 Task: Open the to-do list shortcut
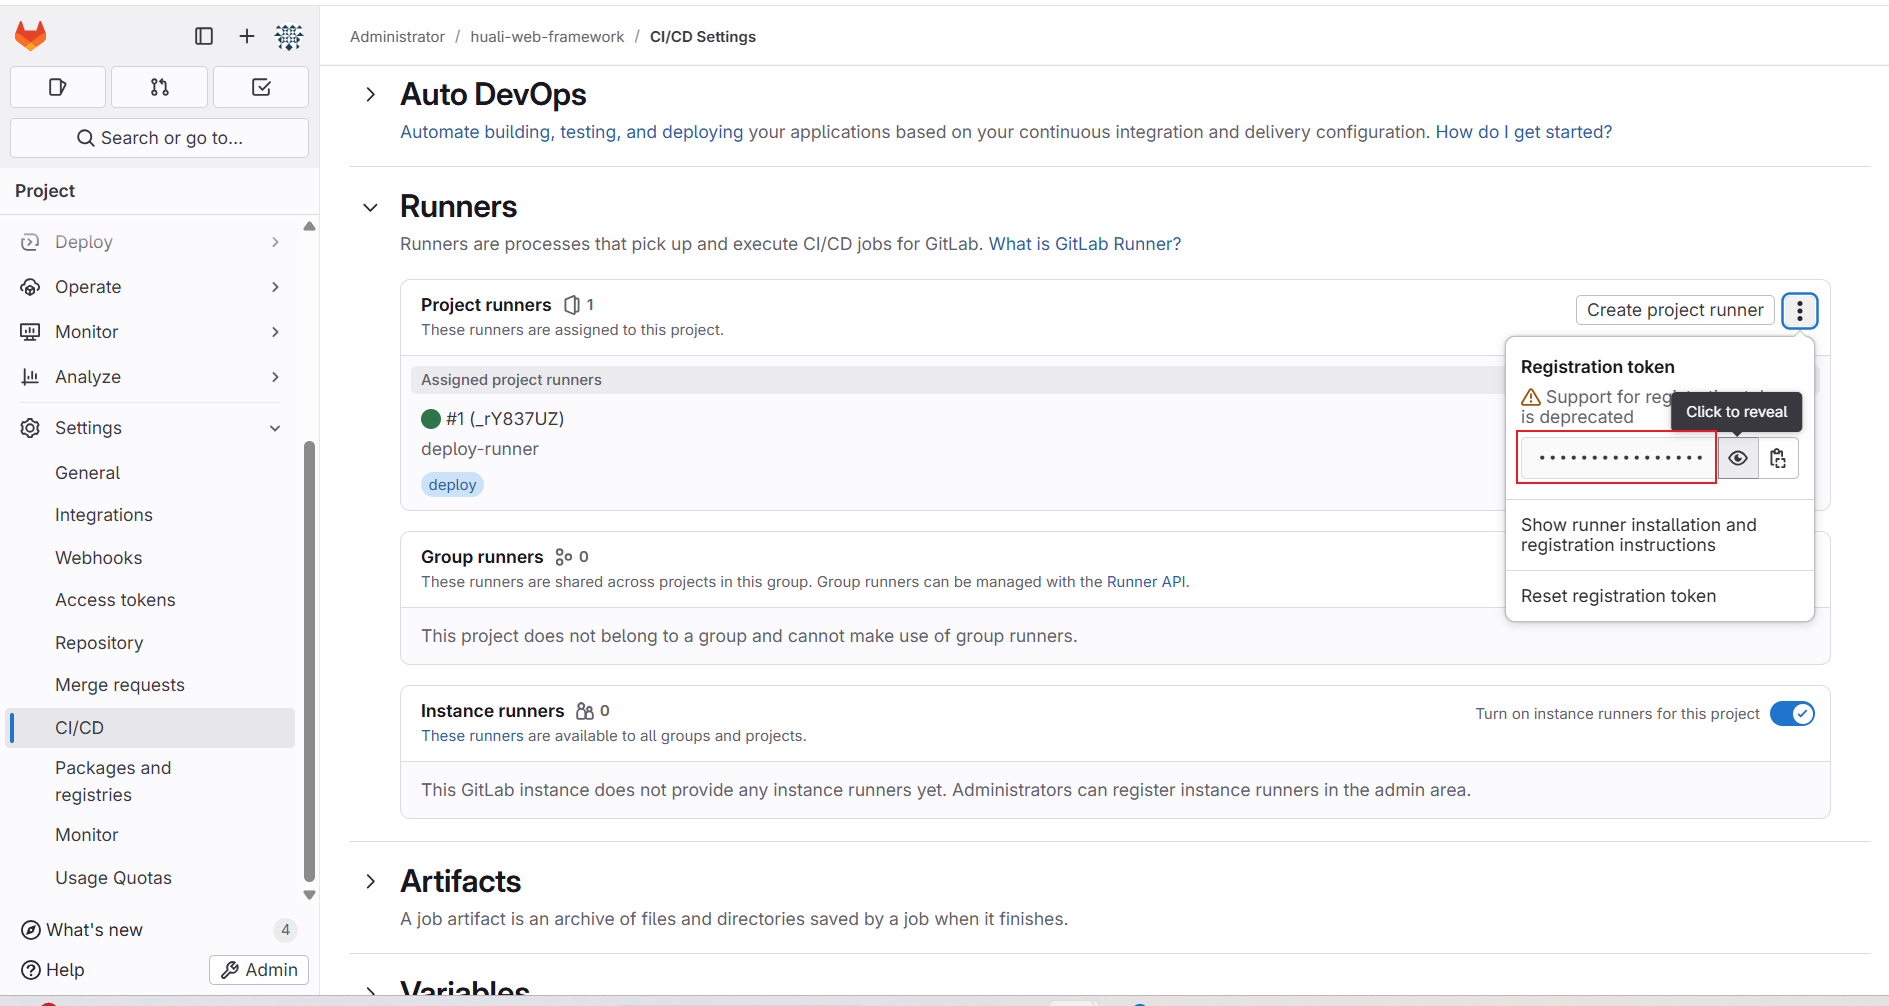point(261,87)
